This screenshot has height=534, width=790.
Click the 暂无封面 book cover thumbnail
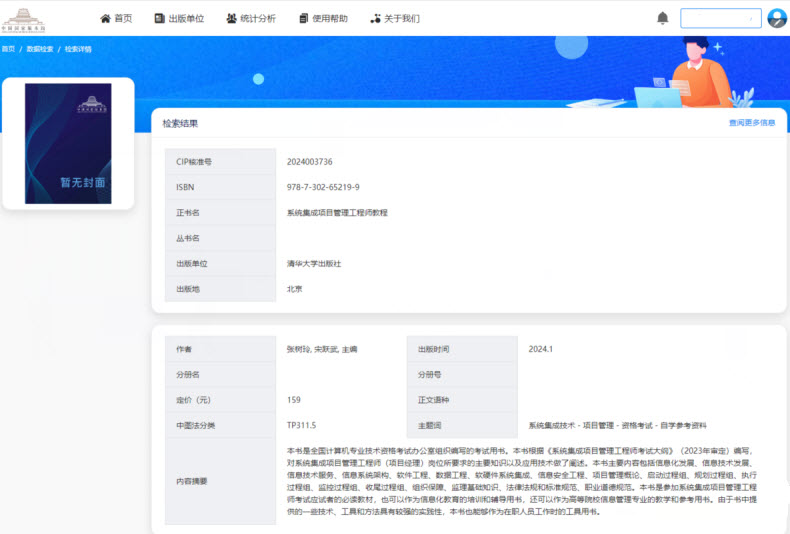click(x=68, y=144)
